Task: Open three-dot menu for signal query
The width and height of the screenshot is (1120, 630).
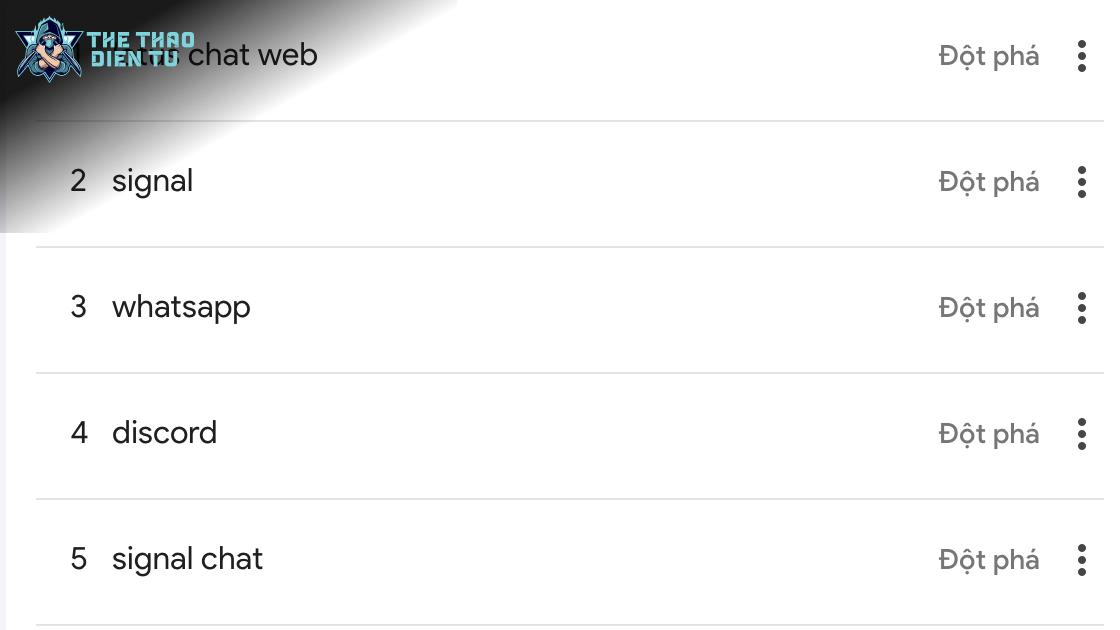Action: [x=1081, y=182]
